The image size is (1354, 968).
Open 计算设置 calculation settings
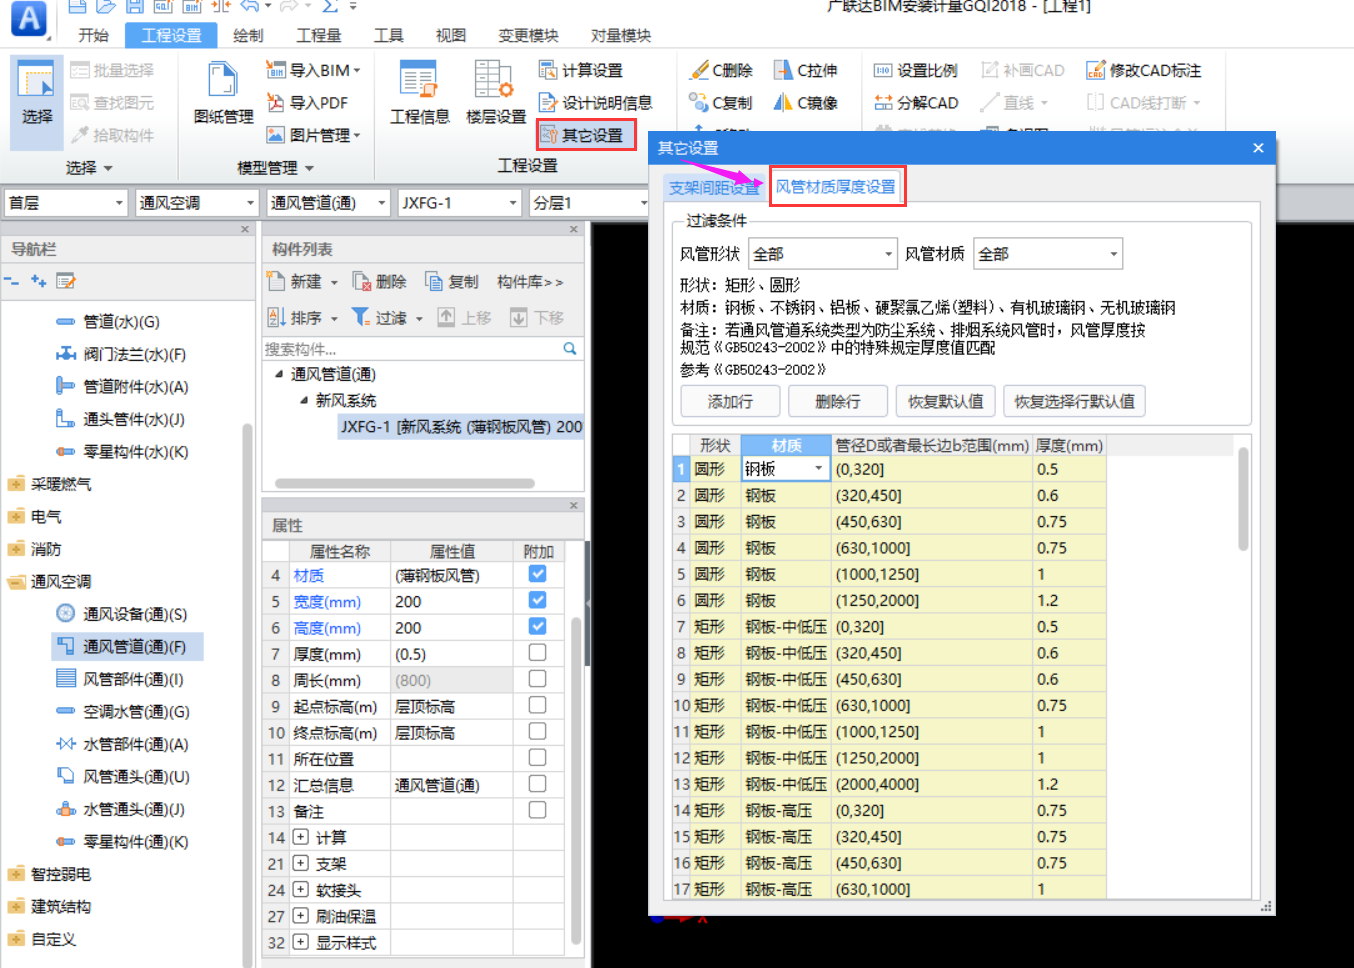581,70
